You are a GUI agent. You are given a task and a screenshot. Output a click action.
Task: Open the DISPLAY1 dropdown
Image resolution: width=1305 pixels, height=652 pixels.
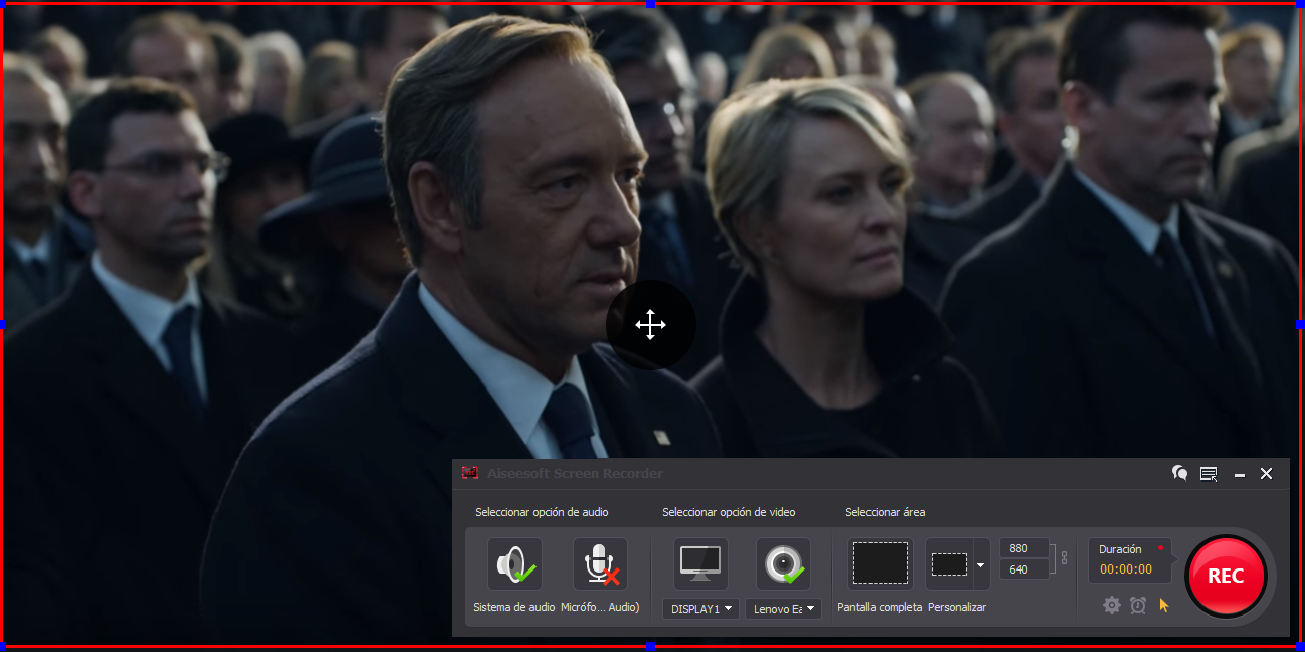coord(700,608)
